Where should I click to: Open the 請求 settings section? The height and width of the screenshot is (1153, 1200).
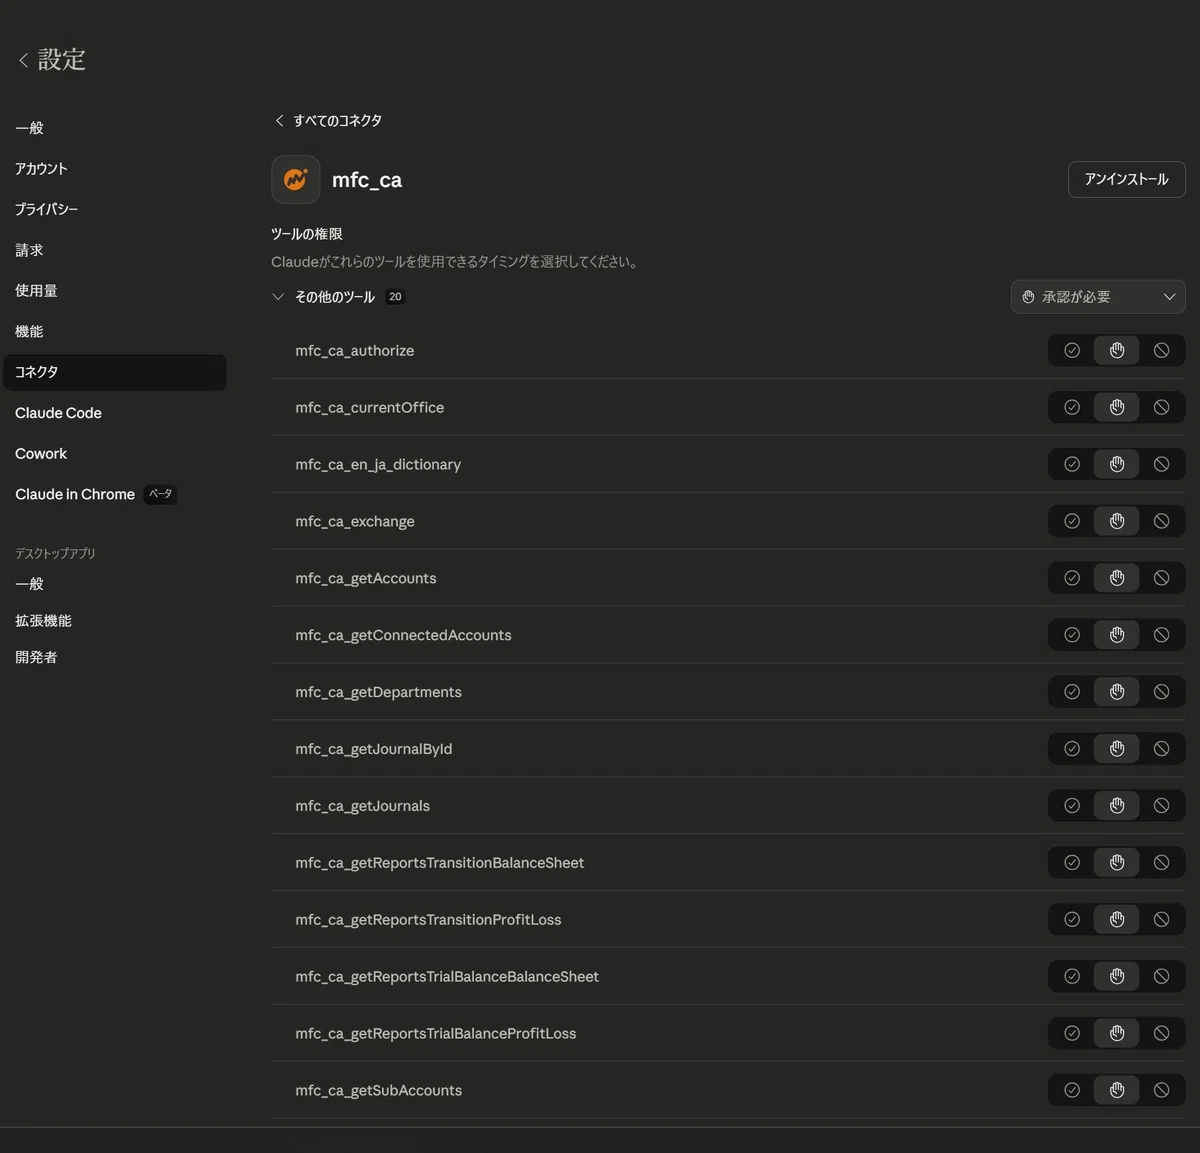[x=29, y=250]
